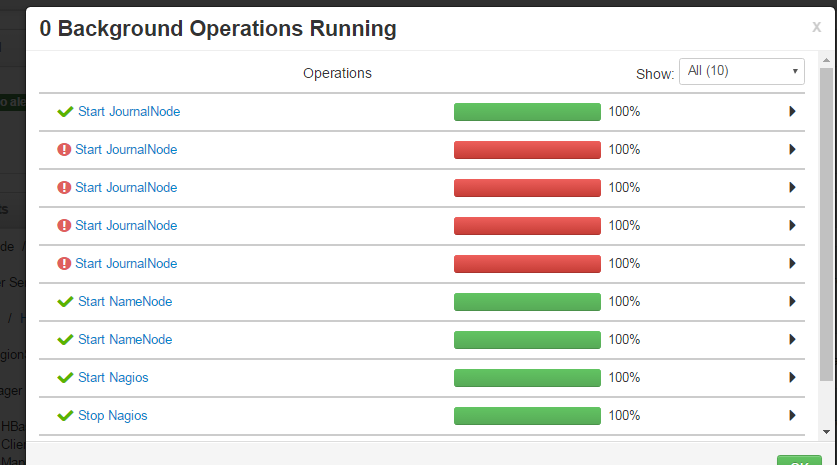Open the Show filter dropdown set to All (10)
Screen dimensions: 837x465
[741, 72]
